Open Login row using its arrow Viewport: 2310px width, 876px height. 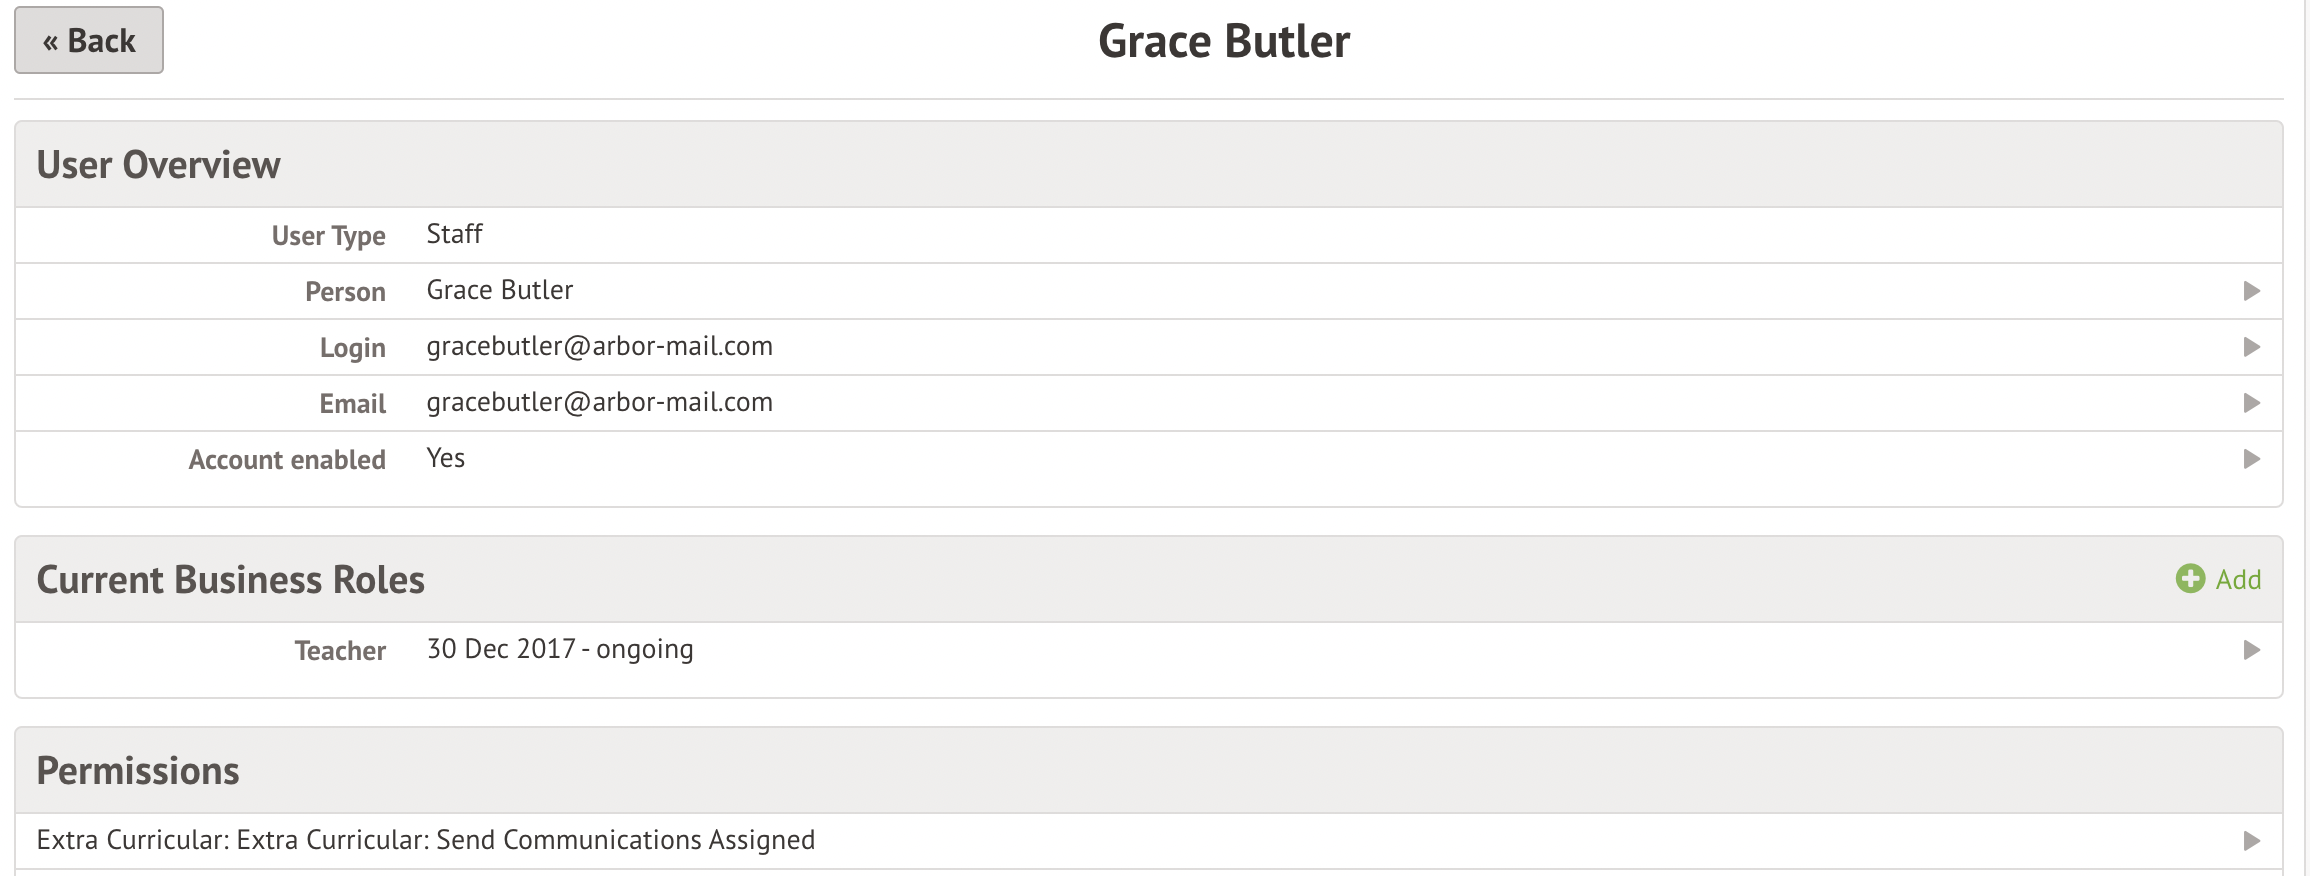pyautogui.click(x=2252, y=347)
